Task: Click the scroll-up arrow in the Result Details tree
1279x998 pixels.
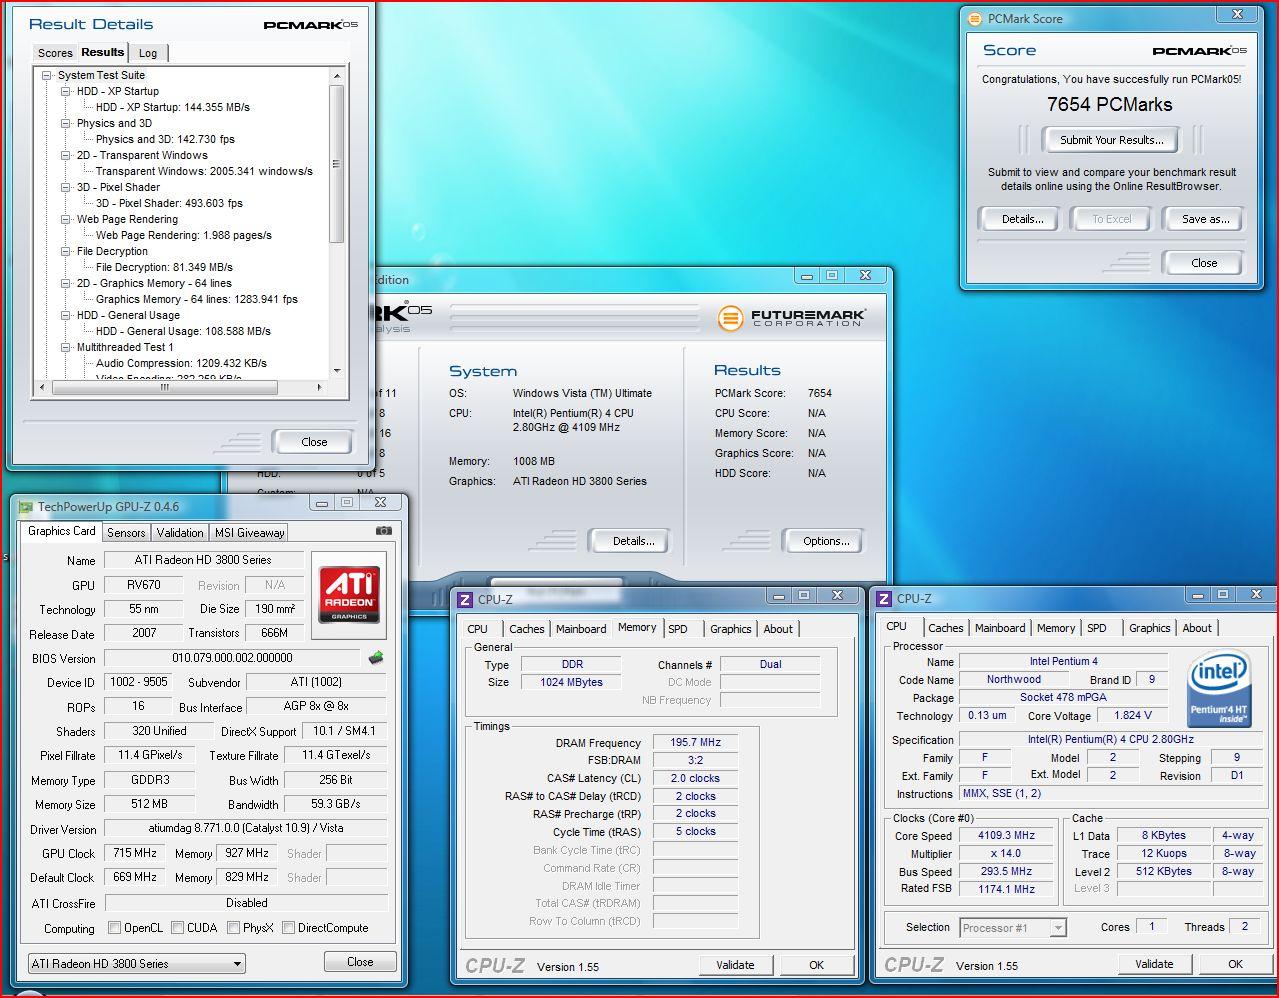Action: coord(337,76)
